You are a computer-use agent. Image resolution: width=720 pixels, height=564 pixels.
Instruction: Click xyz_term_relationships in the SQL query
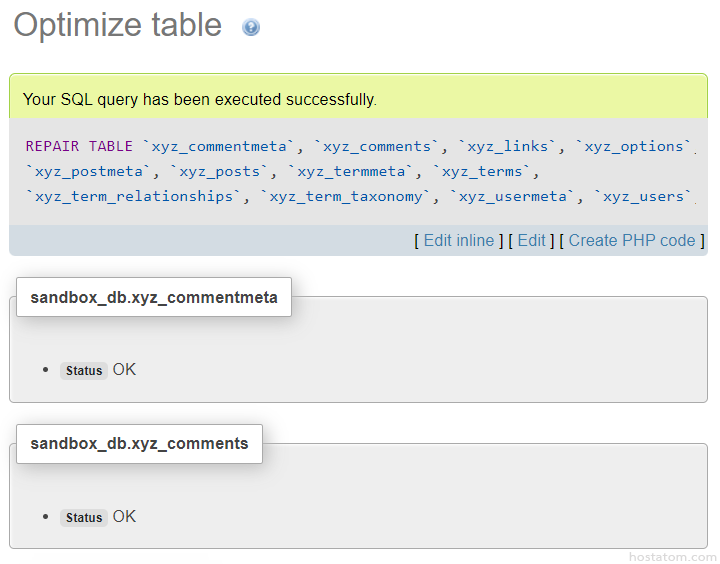[134, 196]
